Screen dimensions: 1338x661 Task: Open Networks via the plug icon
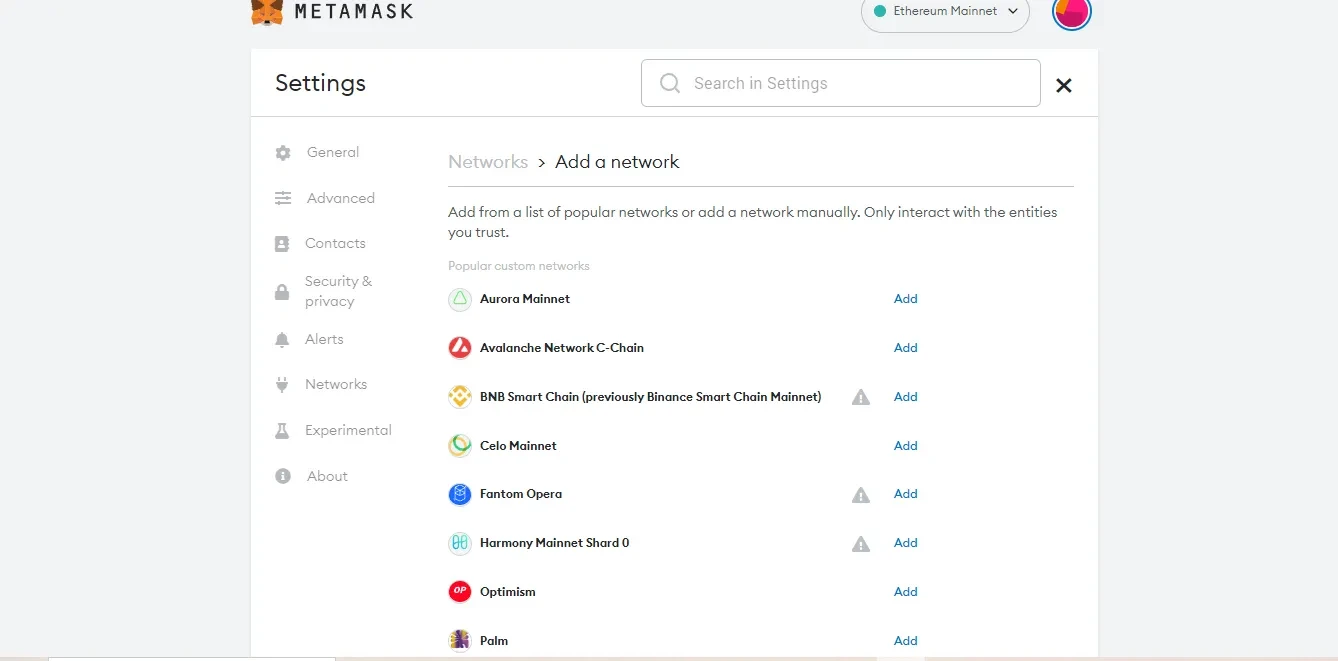[283, 384]
